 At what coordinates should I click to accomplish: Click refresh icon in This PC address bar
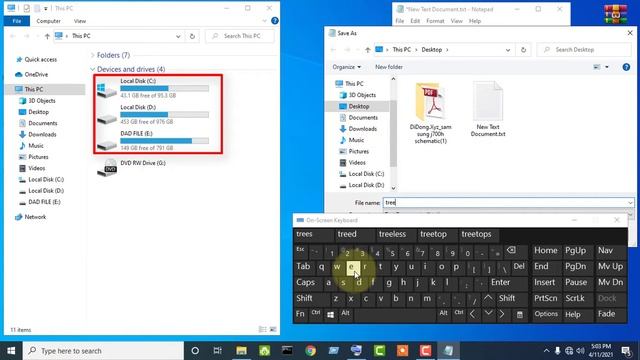tap(192, 36)
